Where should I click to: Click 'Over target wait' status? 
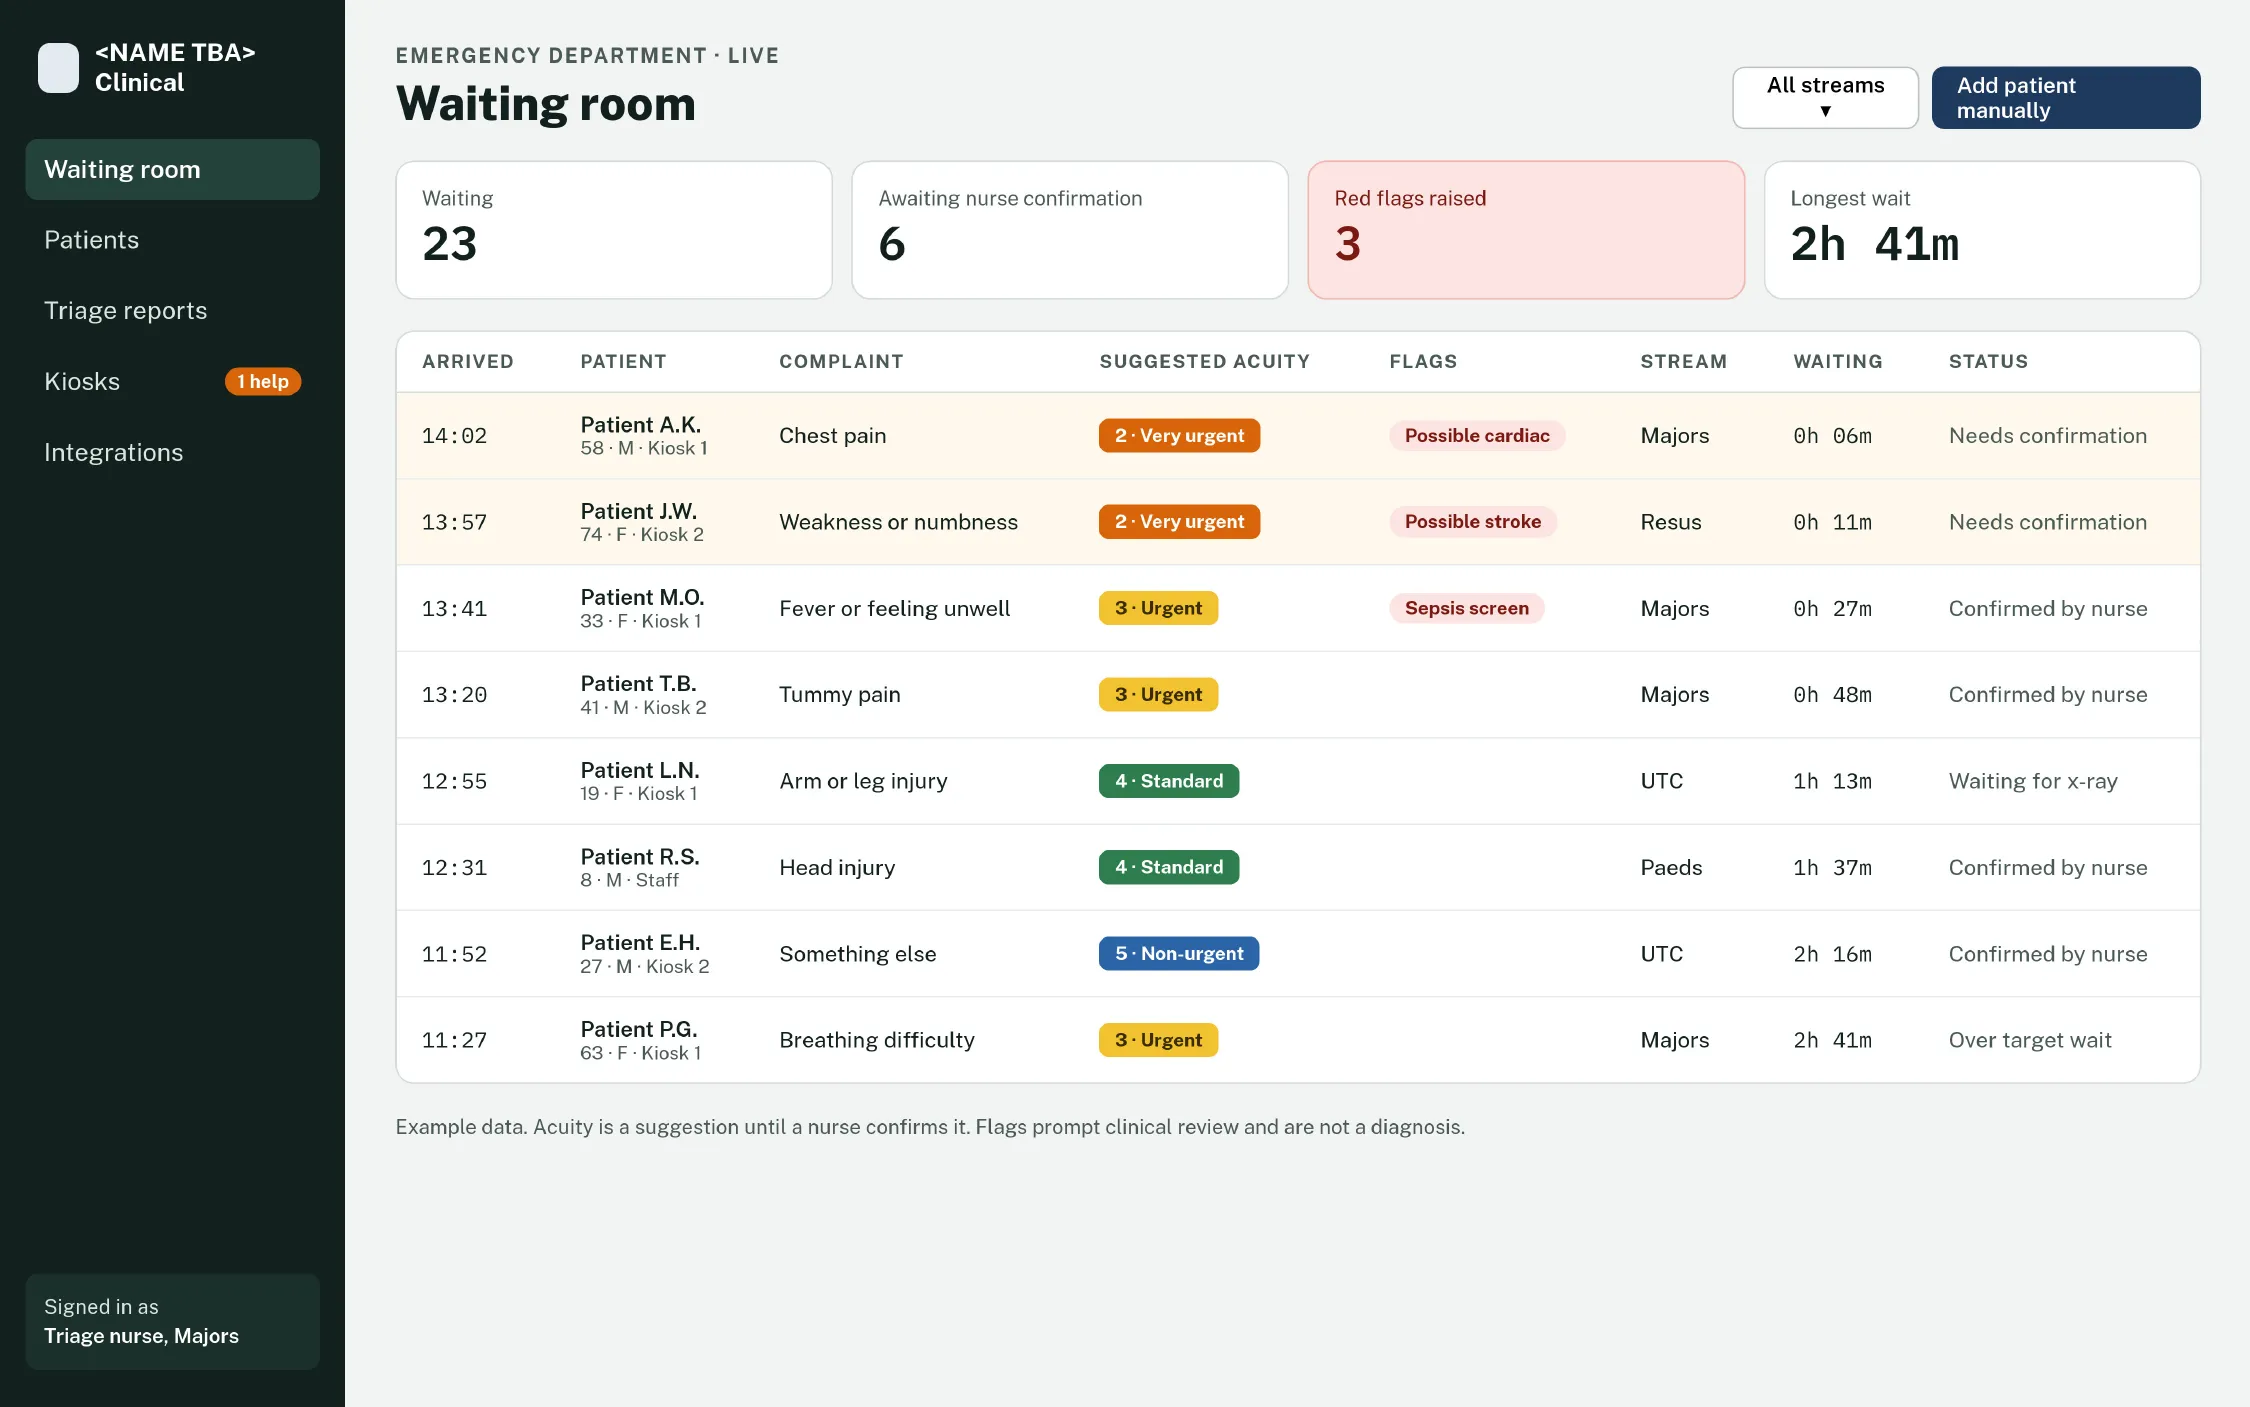click(x=2030, y=1040)
